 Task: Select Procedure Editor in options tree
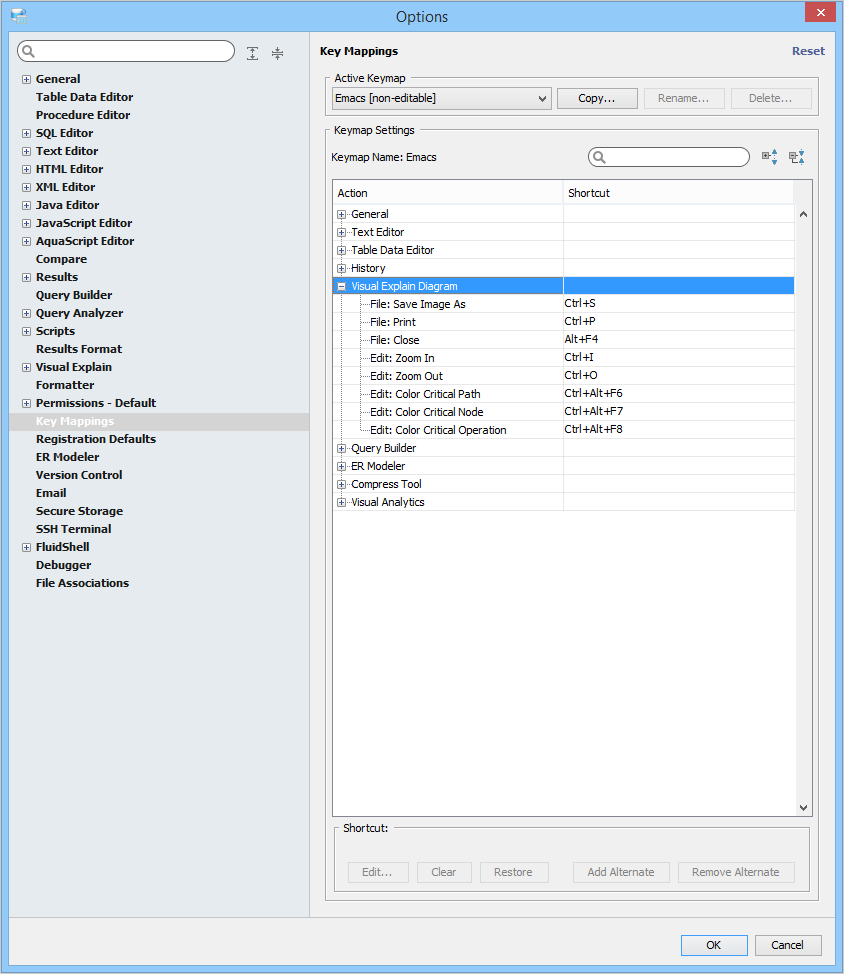click(x=83, y=115)
